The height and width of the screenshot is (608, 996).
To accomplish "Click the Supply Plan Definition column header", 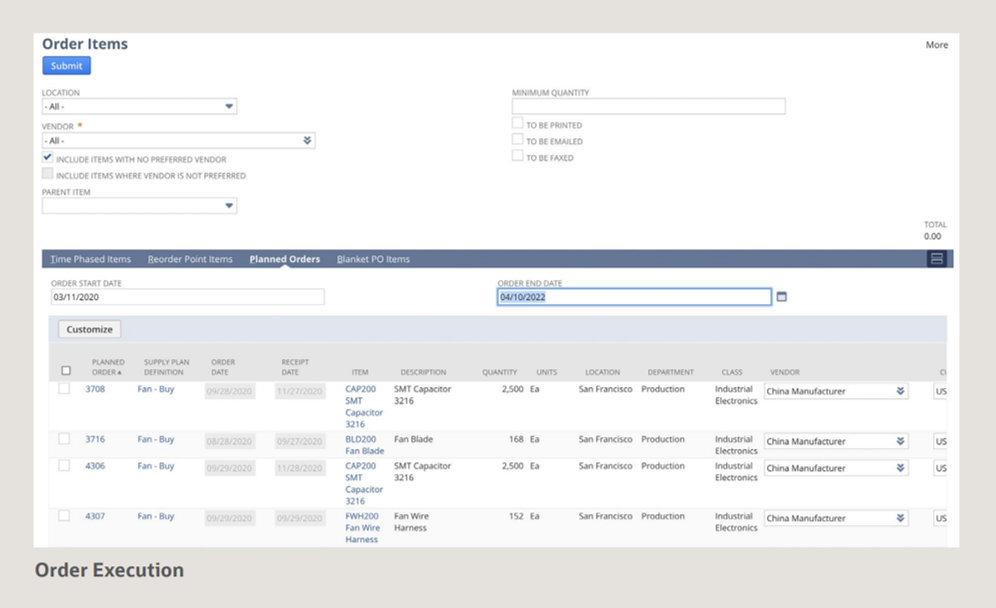I will coord(166,367).
